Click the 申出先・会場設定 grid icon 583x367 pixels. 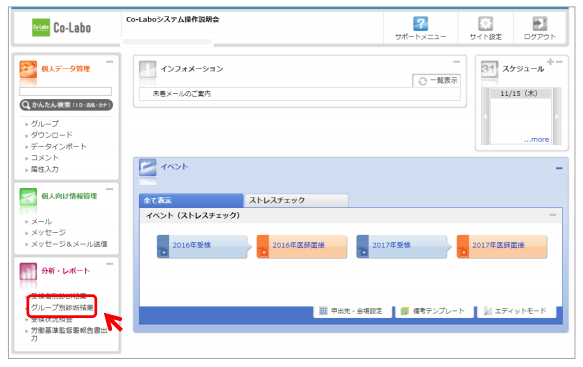(x=323, y=311)
